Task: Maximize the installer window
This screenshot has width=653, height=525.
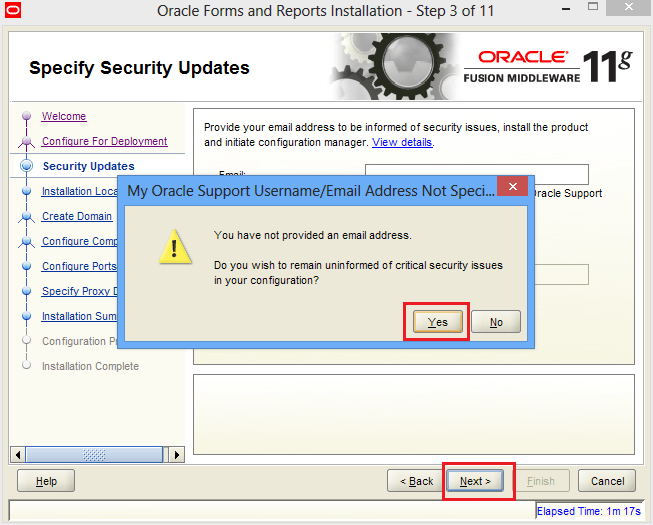Action: (x=593, y=7)
